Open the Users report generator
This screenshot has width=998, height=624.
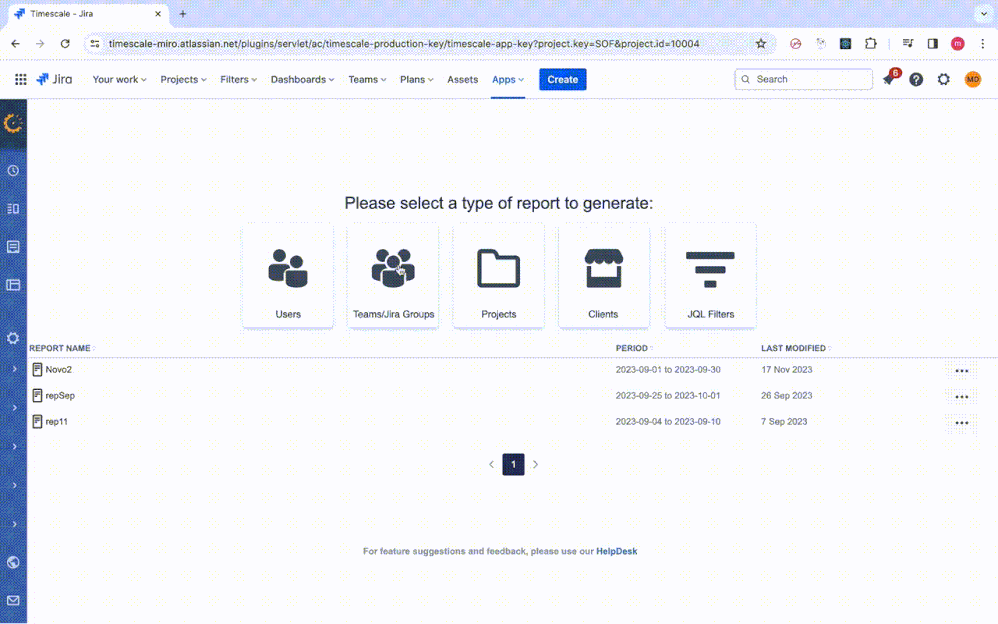pyautogui.click(x=287, y=275)
